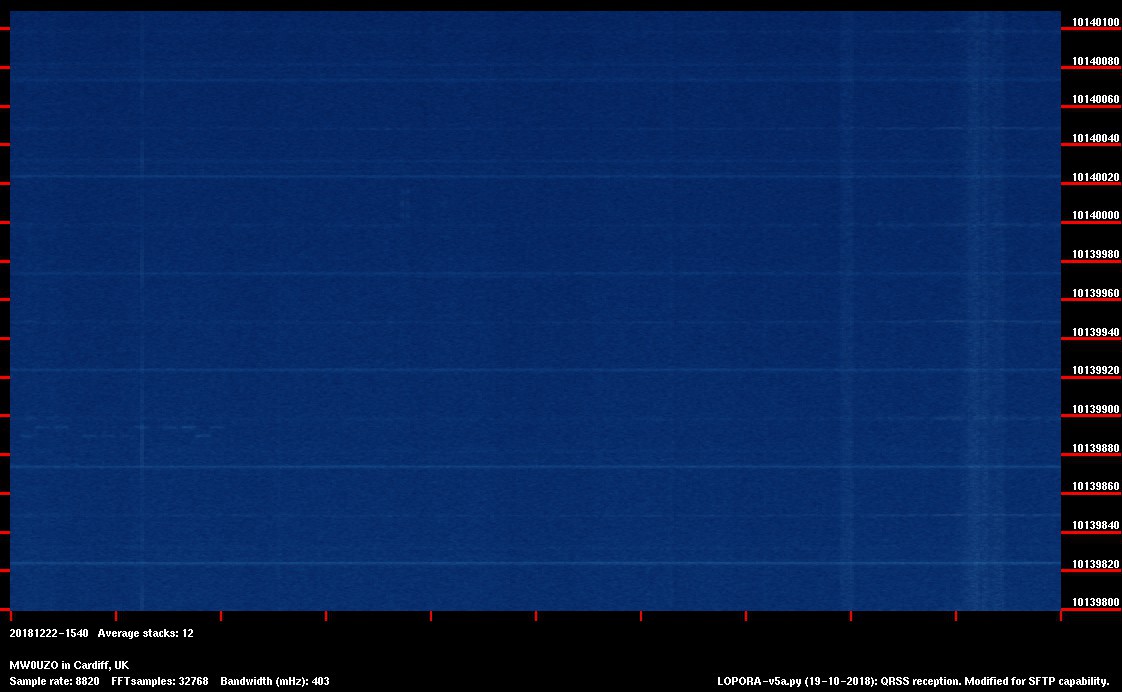Screen dimensions: 1122x692
Task: Click the 10140060 frequency label
Action: pos(1095,100)
